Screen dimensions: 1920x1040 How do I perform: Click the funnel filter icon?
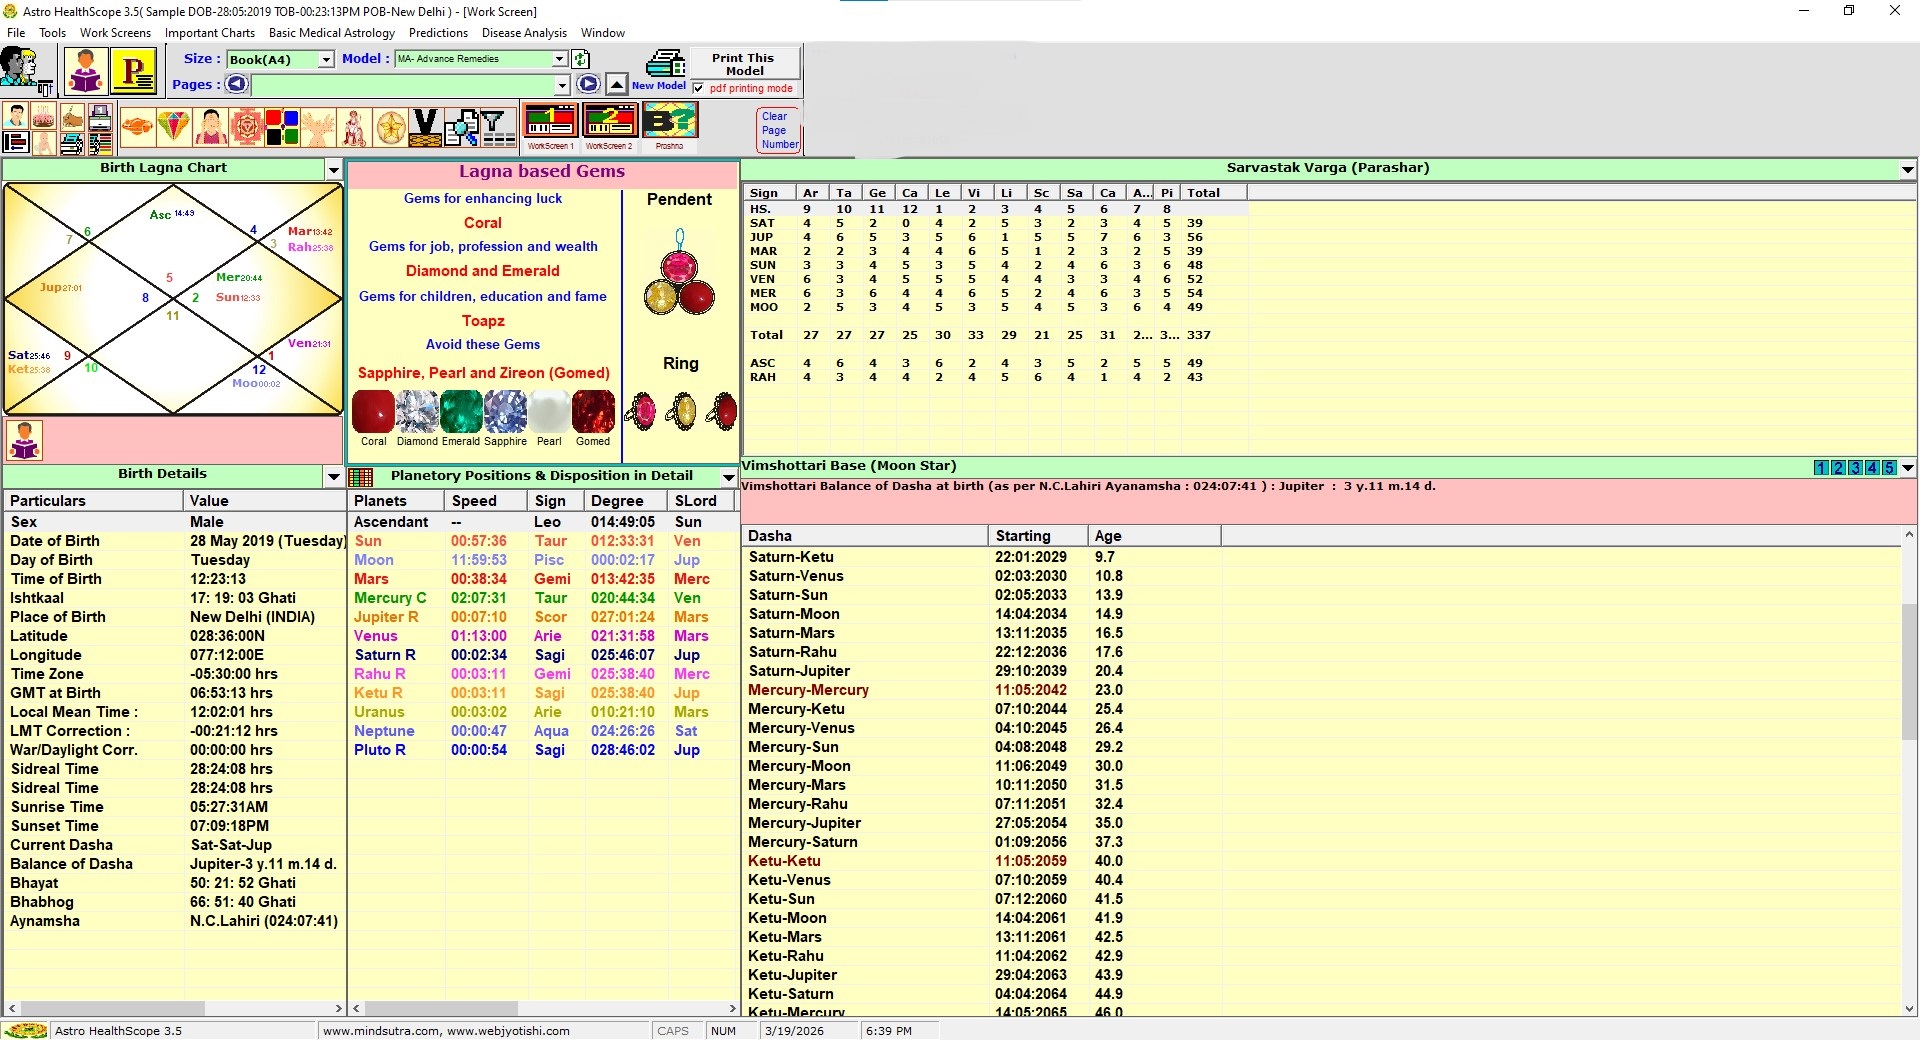point(497,127)
